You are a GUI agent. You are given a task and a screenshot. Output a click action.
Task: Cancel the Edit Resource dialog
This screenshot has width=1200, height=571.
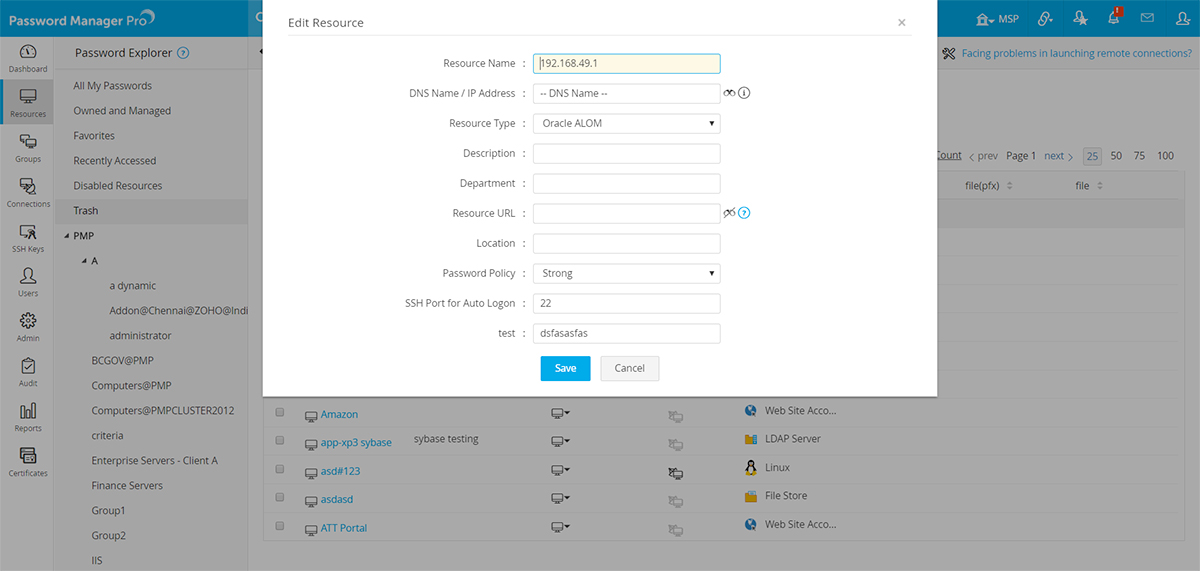tap(629, 368)
